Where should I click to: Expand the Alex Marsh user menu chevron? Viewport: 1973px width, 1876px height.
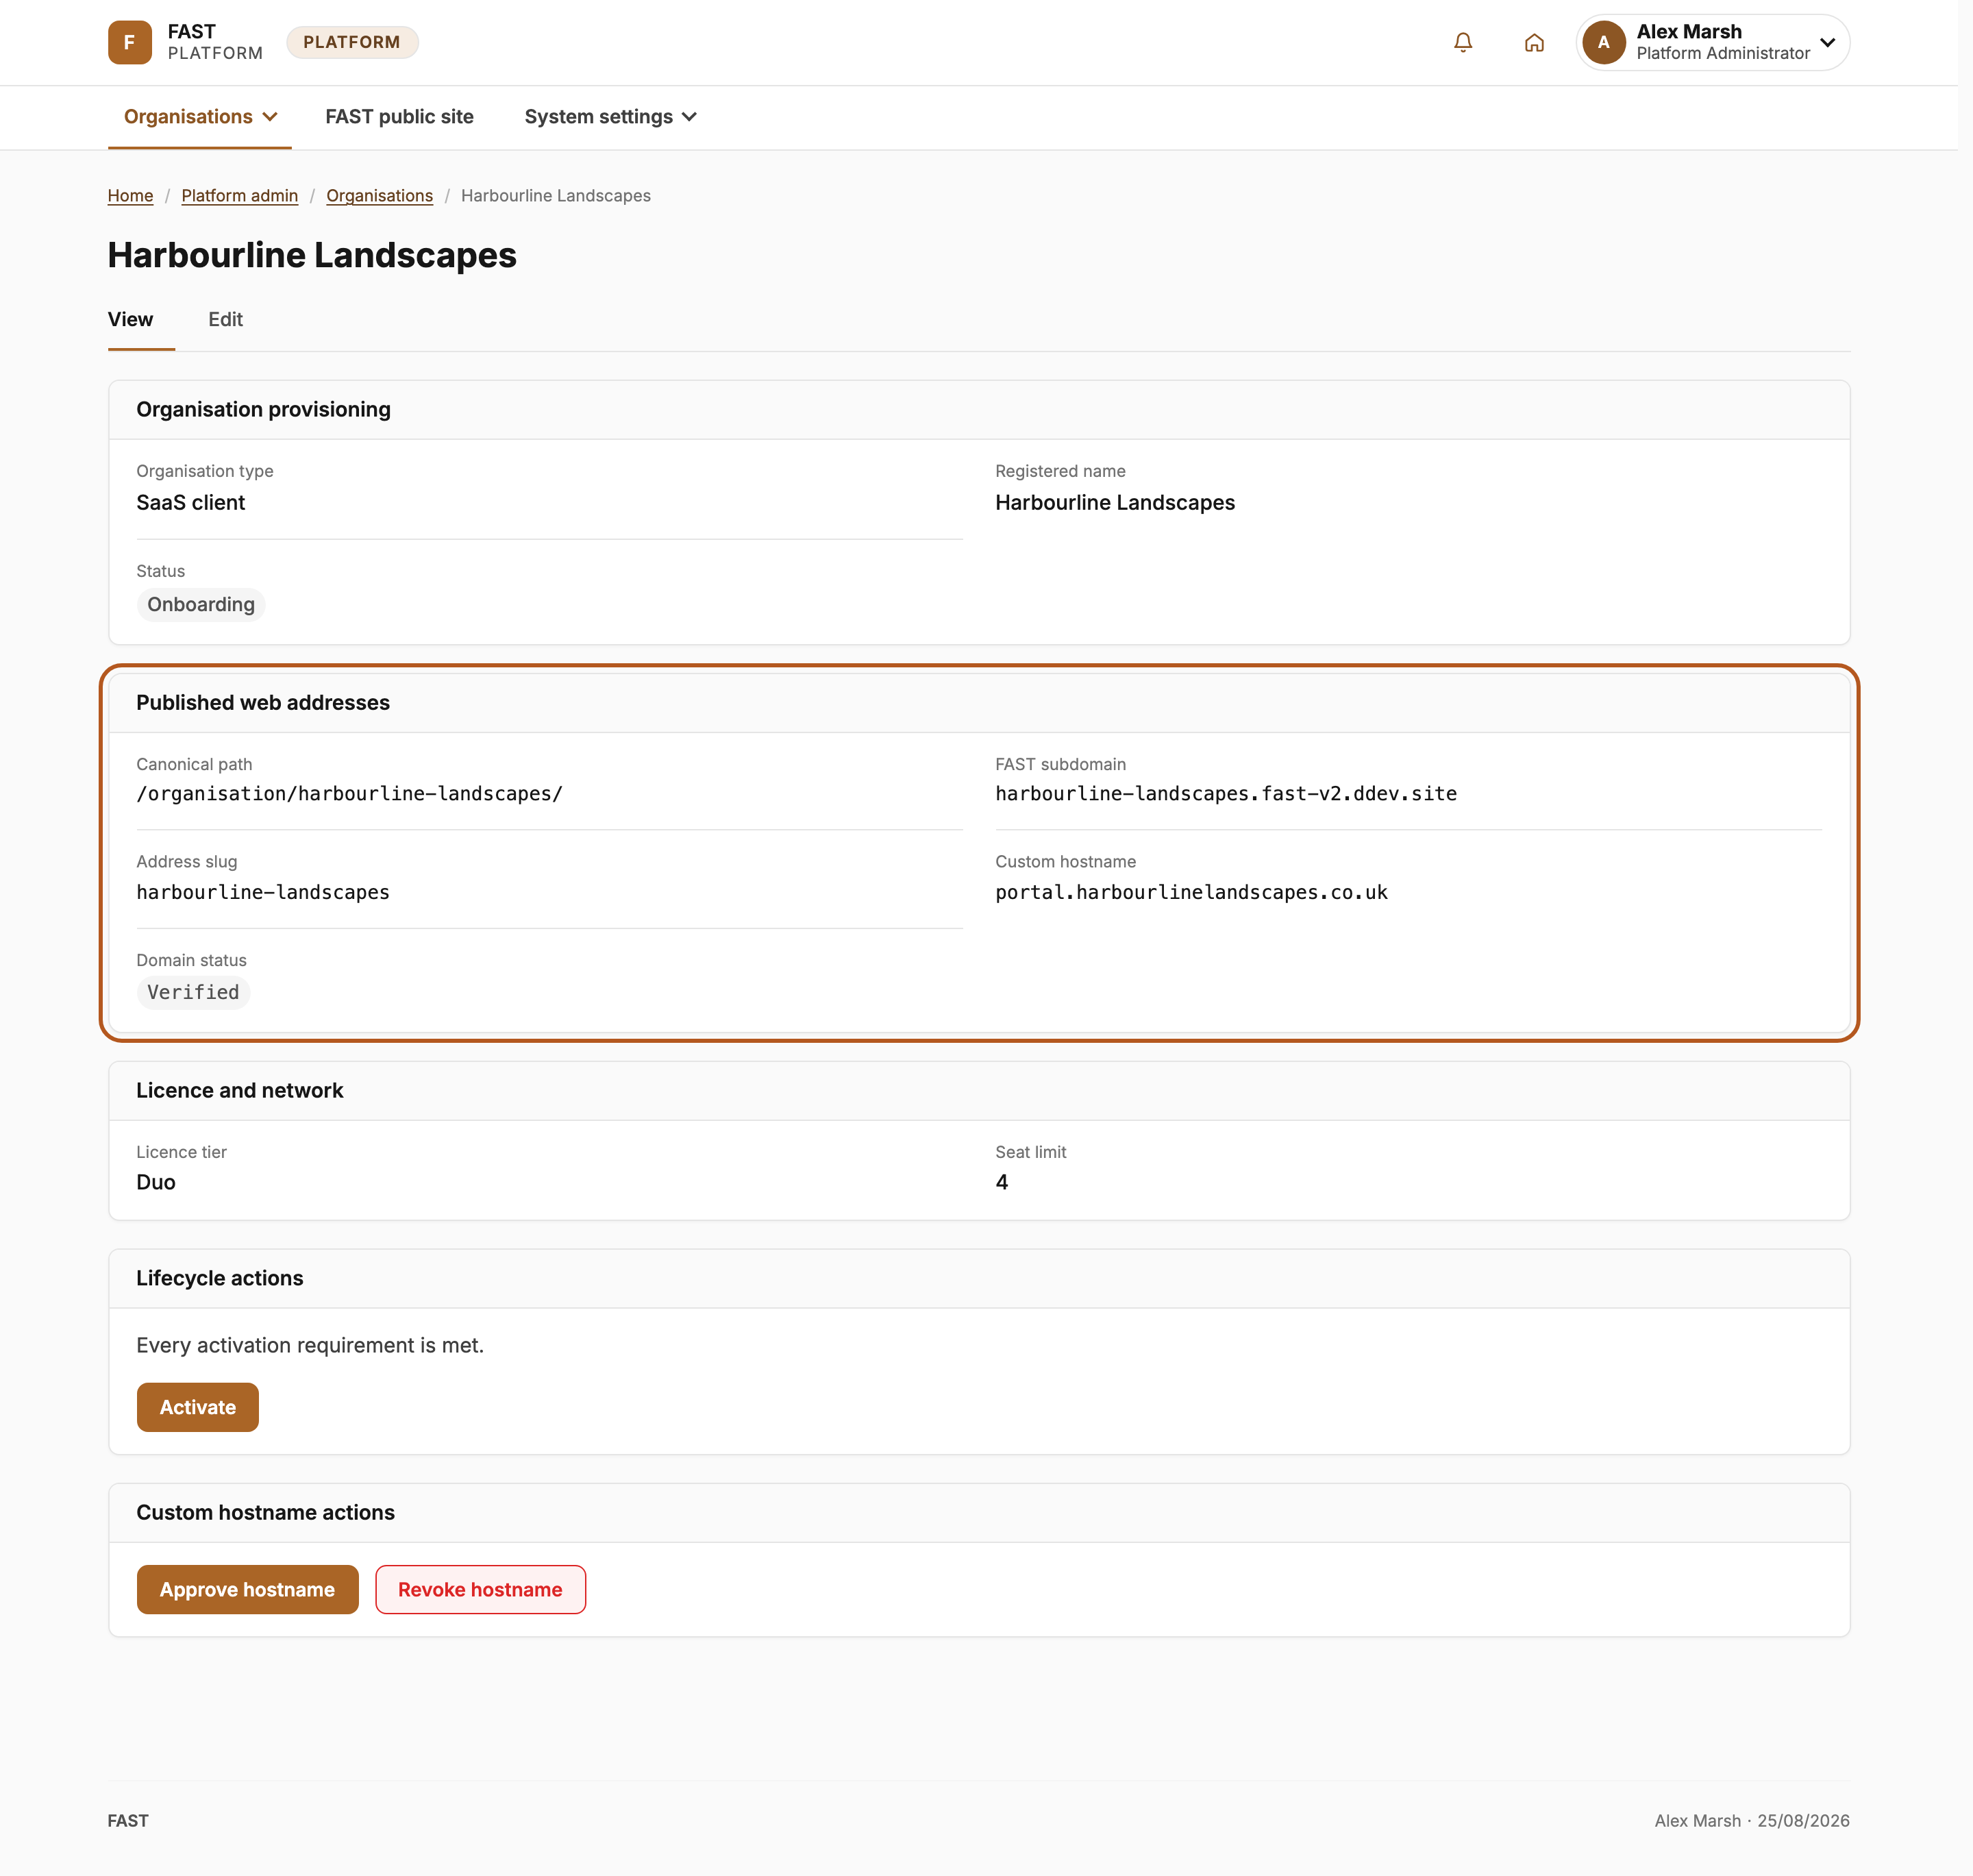tap(1827, 42)
